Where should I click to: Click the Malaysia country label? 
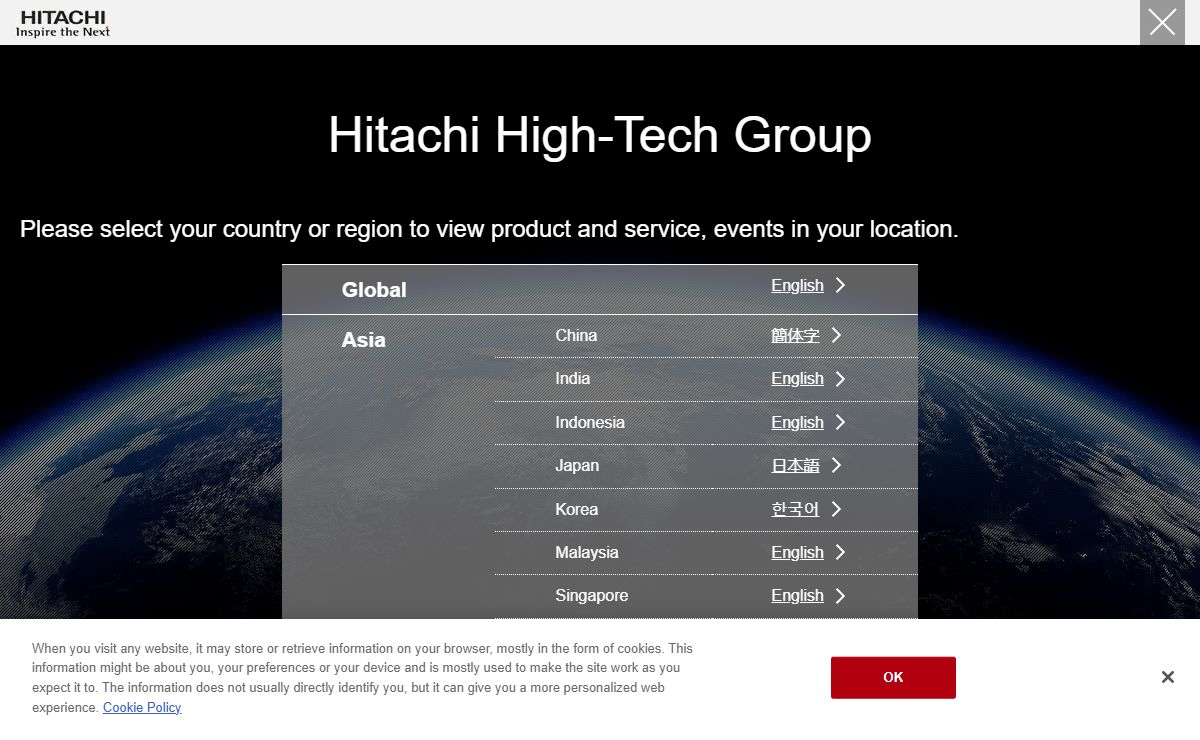coord(587,552)
